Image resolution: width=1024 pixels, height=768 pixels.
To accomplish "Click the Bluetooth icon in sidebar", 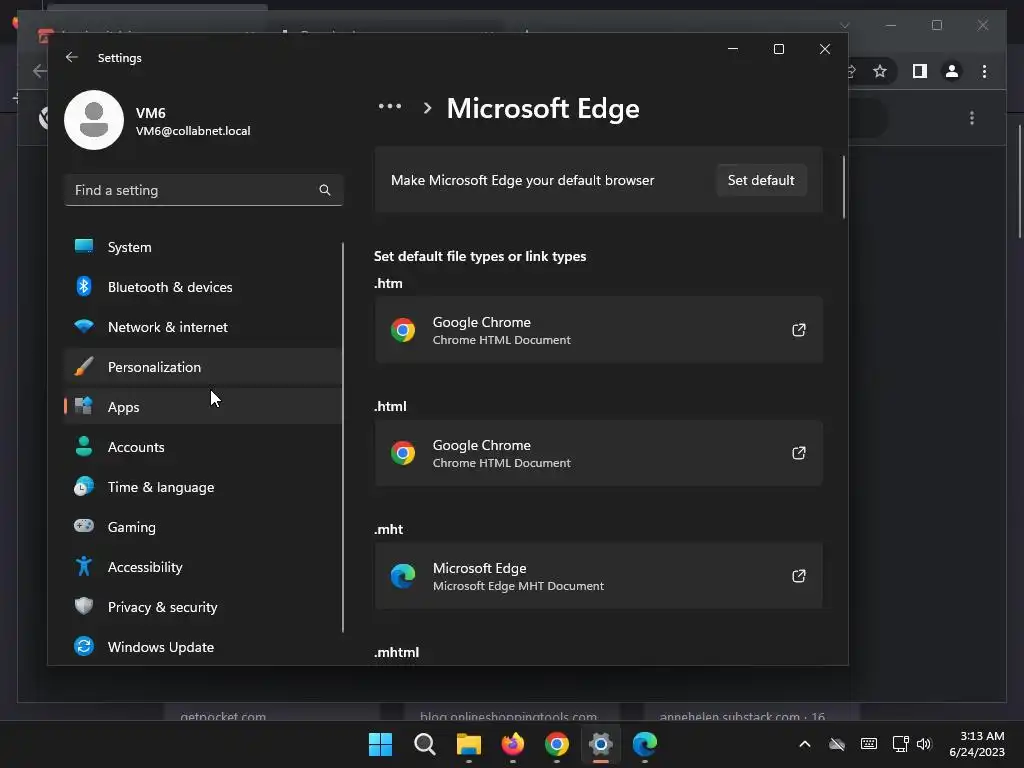I will [84, 286].
